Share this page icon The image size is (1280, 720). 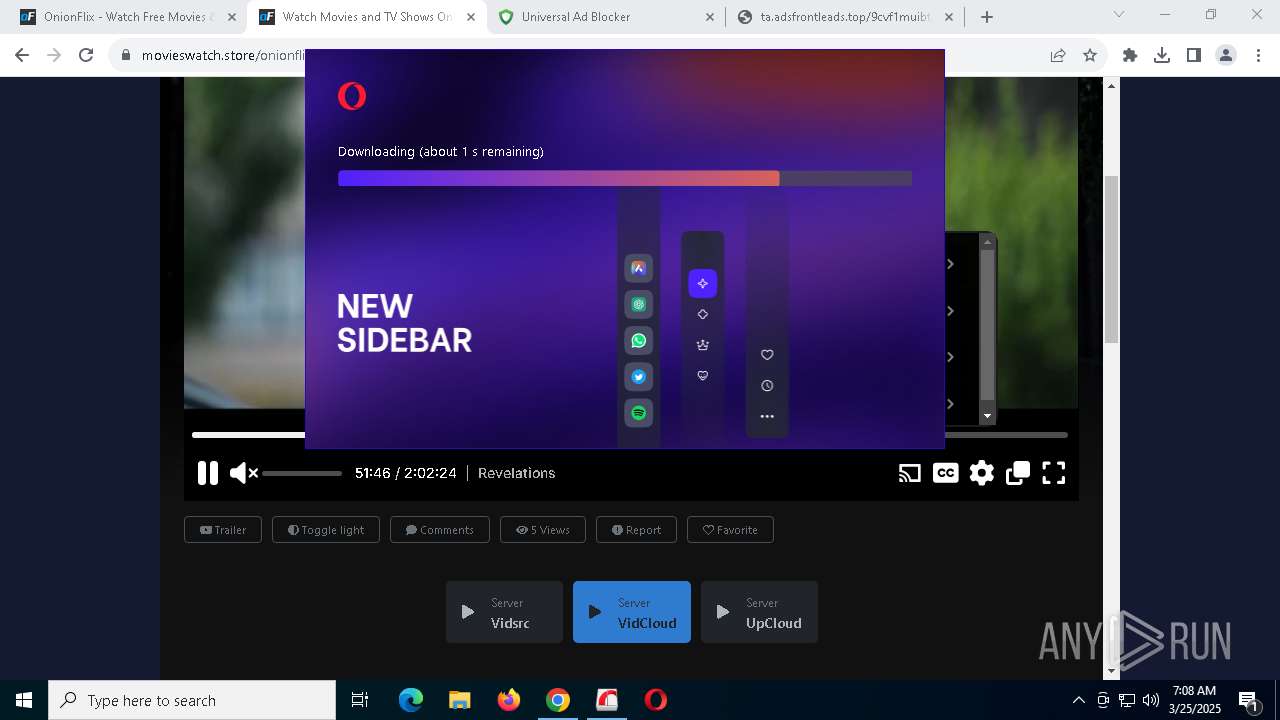(1058, 56)
